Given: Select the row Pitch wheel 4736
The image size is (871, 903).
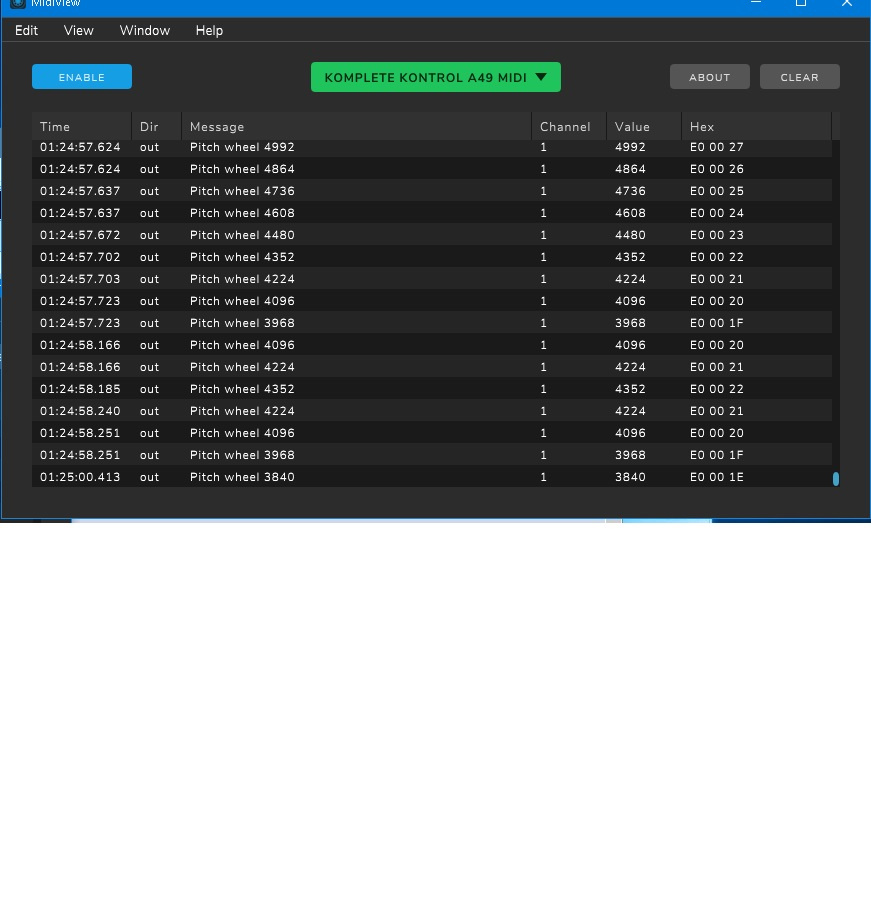Looking at the screenshot, I should pyautogui.click(x=432, y=191).
